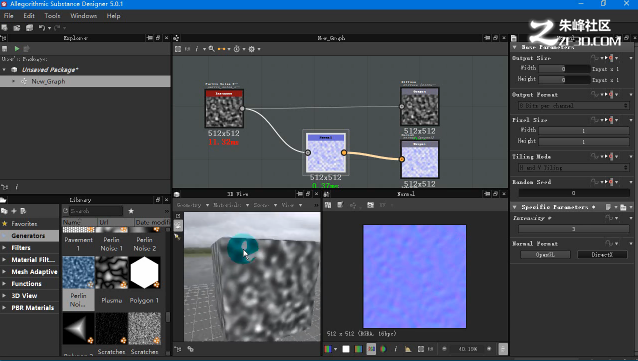Open the File menu
This screenshot has height=361, width=638.
[x=9, y=16]
